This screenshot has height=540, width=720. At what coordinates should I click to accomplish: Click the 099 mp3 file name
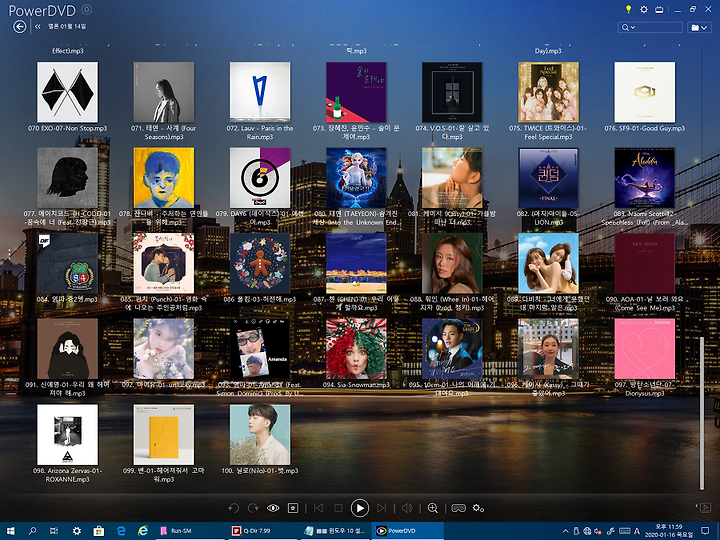point(163,475)
